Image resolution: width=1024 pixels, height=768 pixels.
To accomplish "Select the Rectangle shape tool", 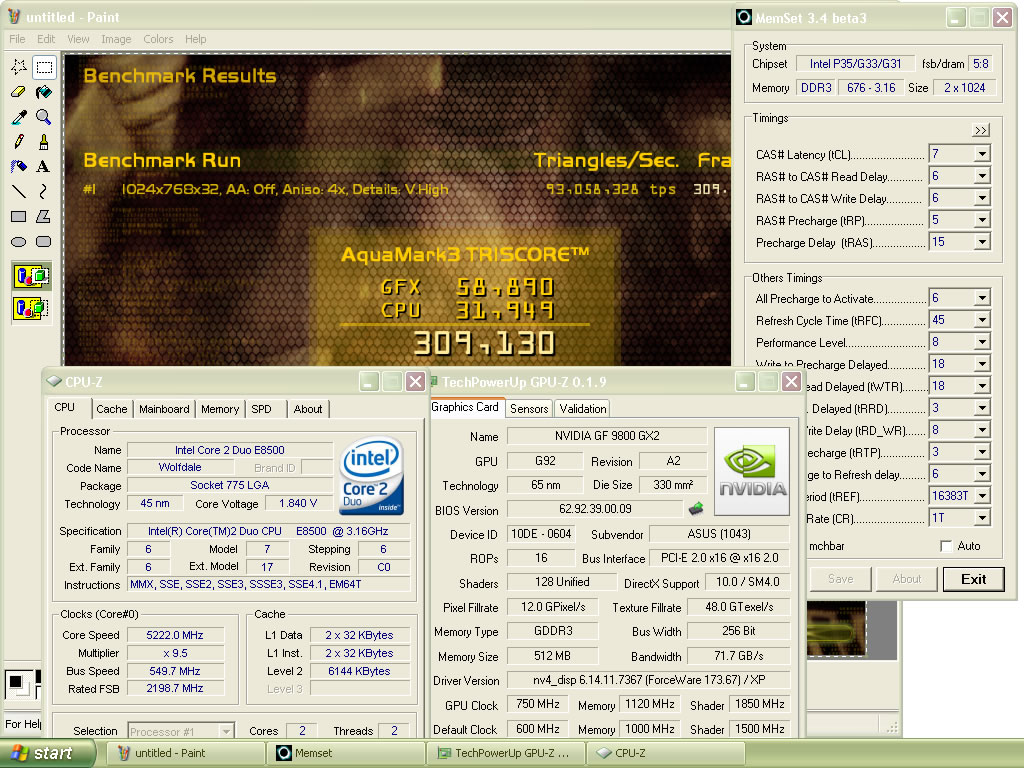I will (x=19, y=216).
